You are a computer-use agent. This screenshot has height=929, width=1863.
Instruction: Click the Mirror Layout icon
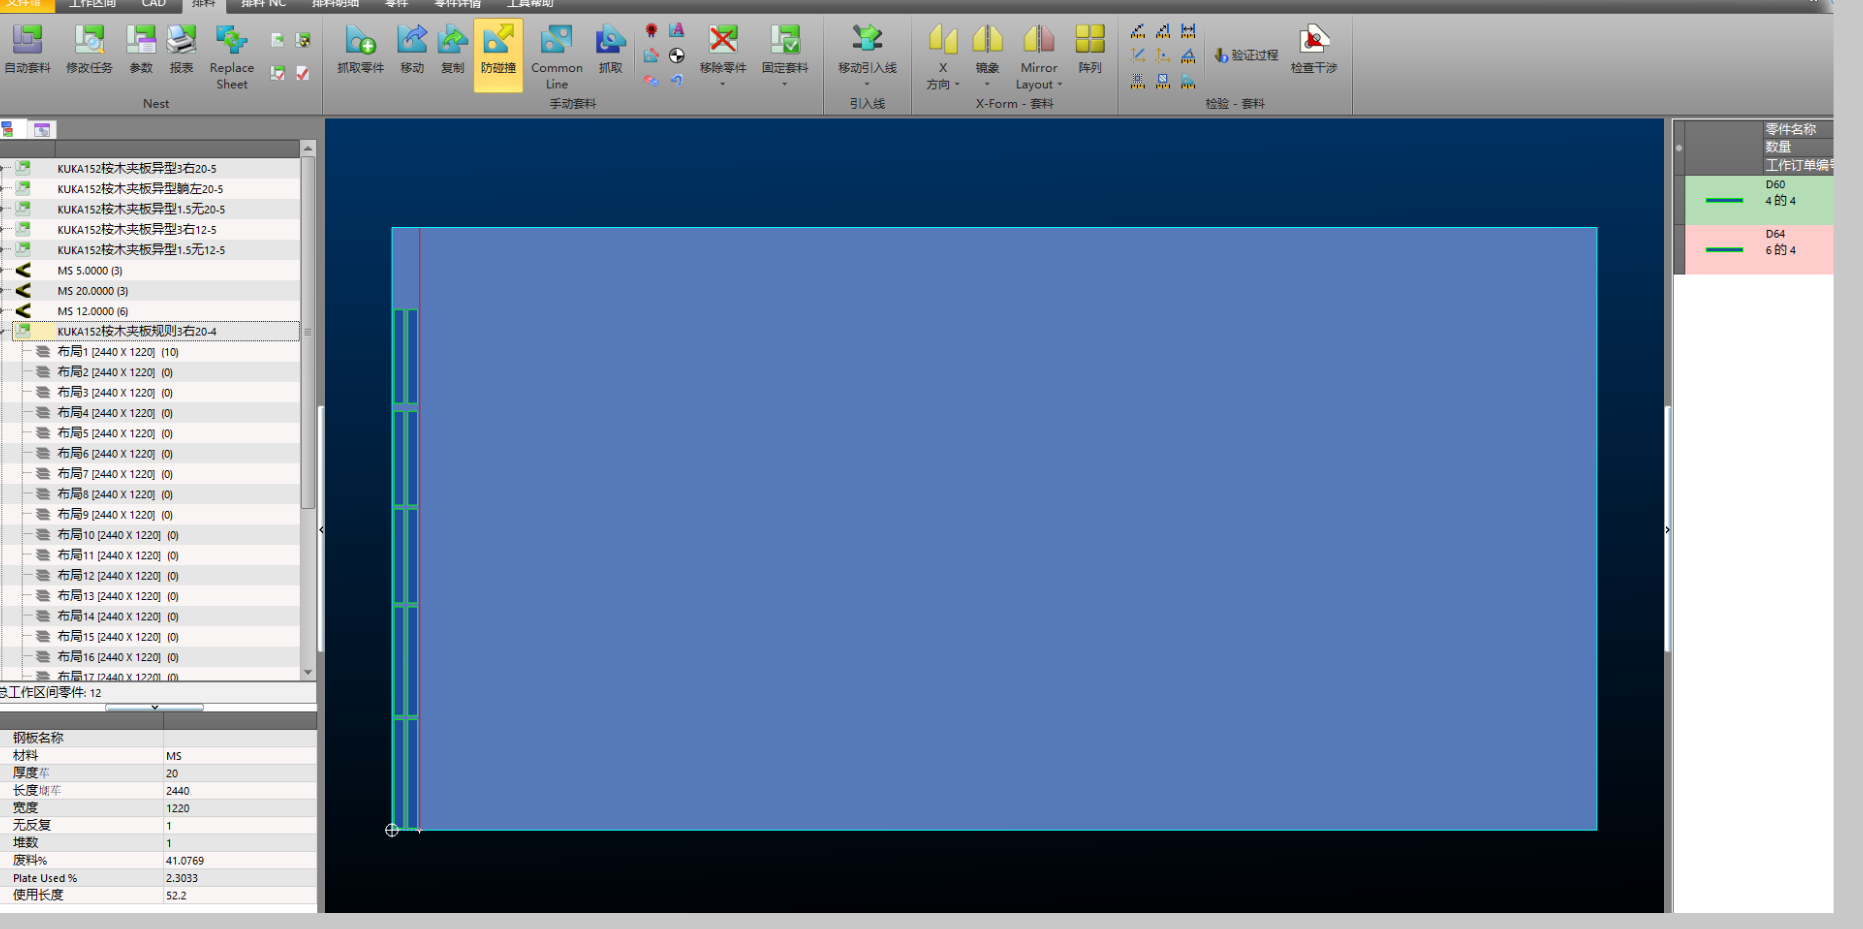tap(1039, 40)
